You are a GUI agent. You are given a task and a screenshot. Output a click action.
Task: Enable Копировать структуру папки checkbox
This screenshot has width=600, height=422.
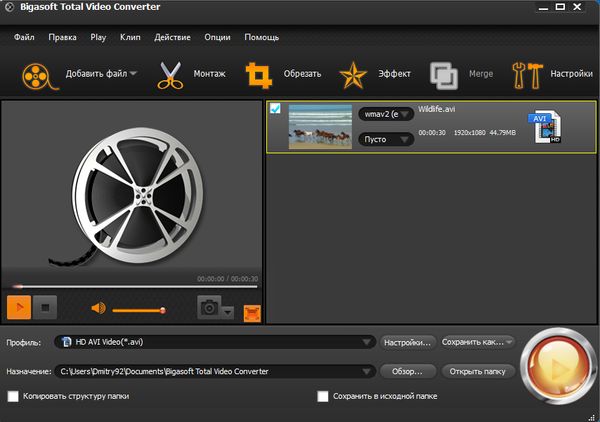13,396
